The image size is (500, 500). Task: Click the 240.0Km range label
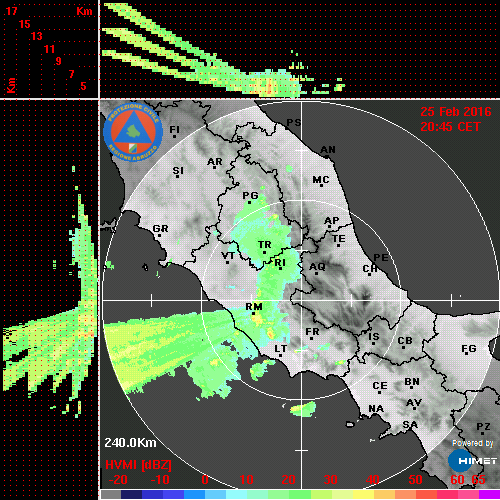[130, 443]
